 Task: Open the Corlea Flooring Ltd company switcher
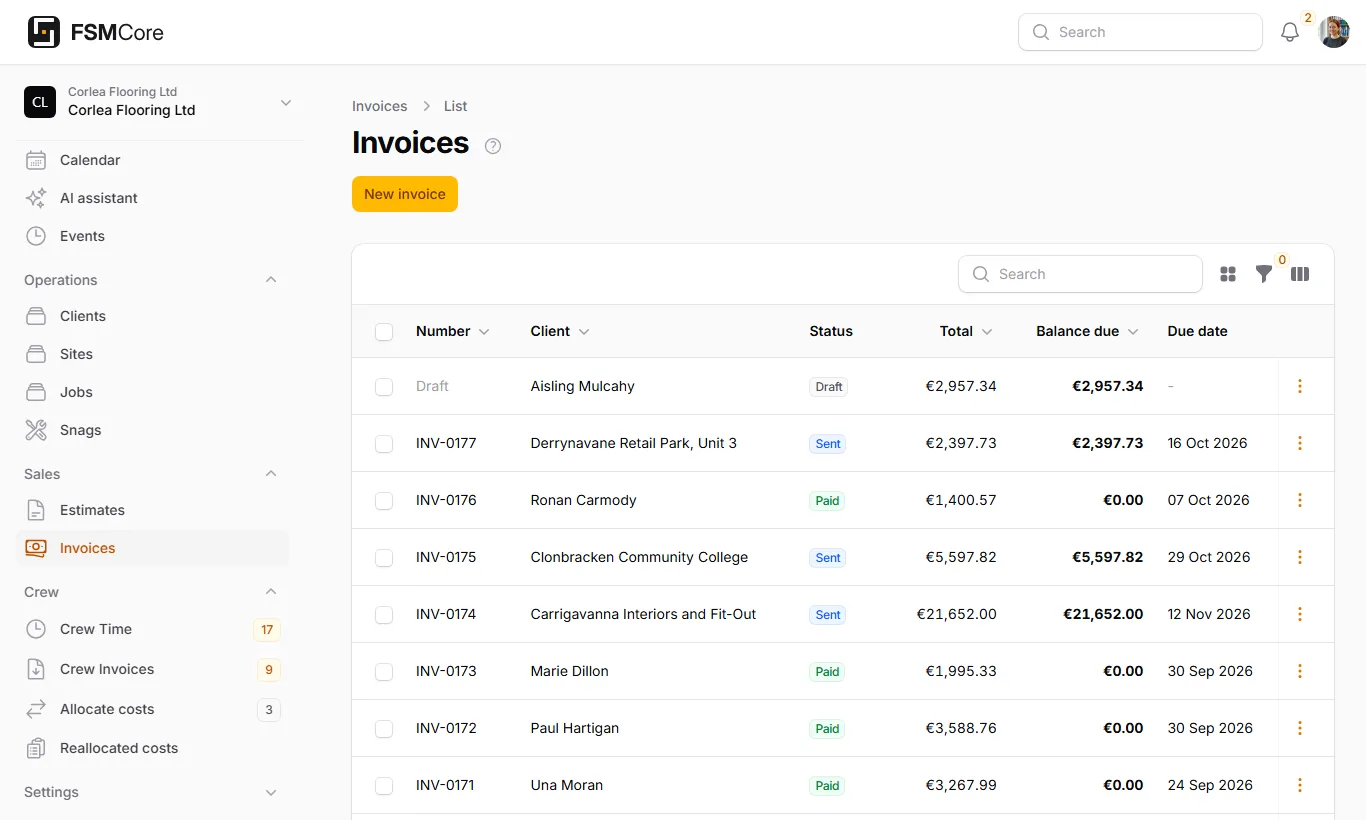160,102
